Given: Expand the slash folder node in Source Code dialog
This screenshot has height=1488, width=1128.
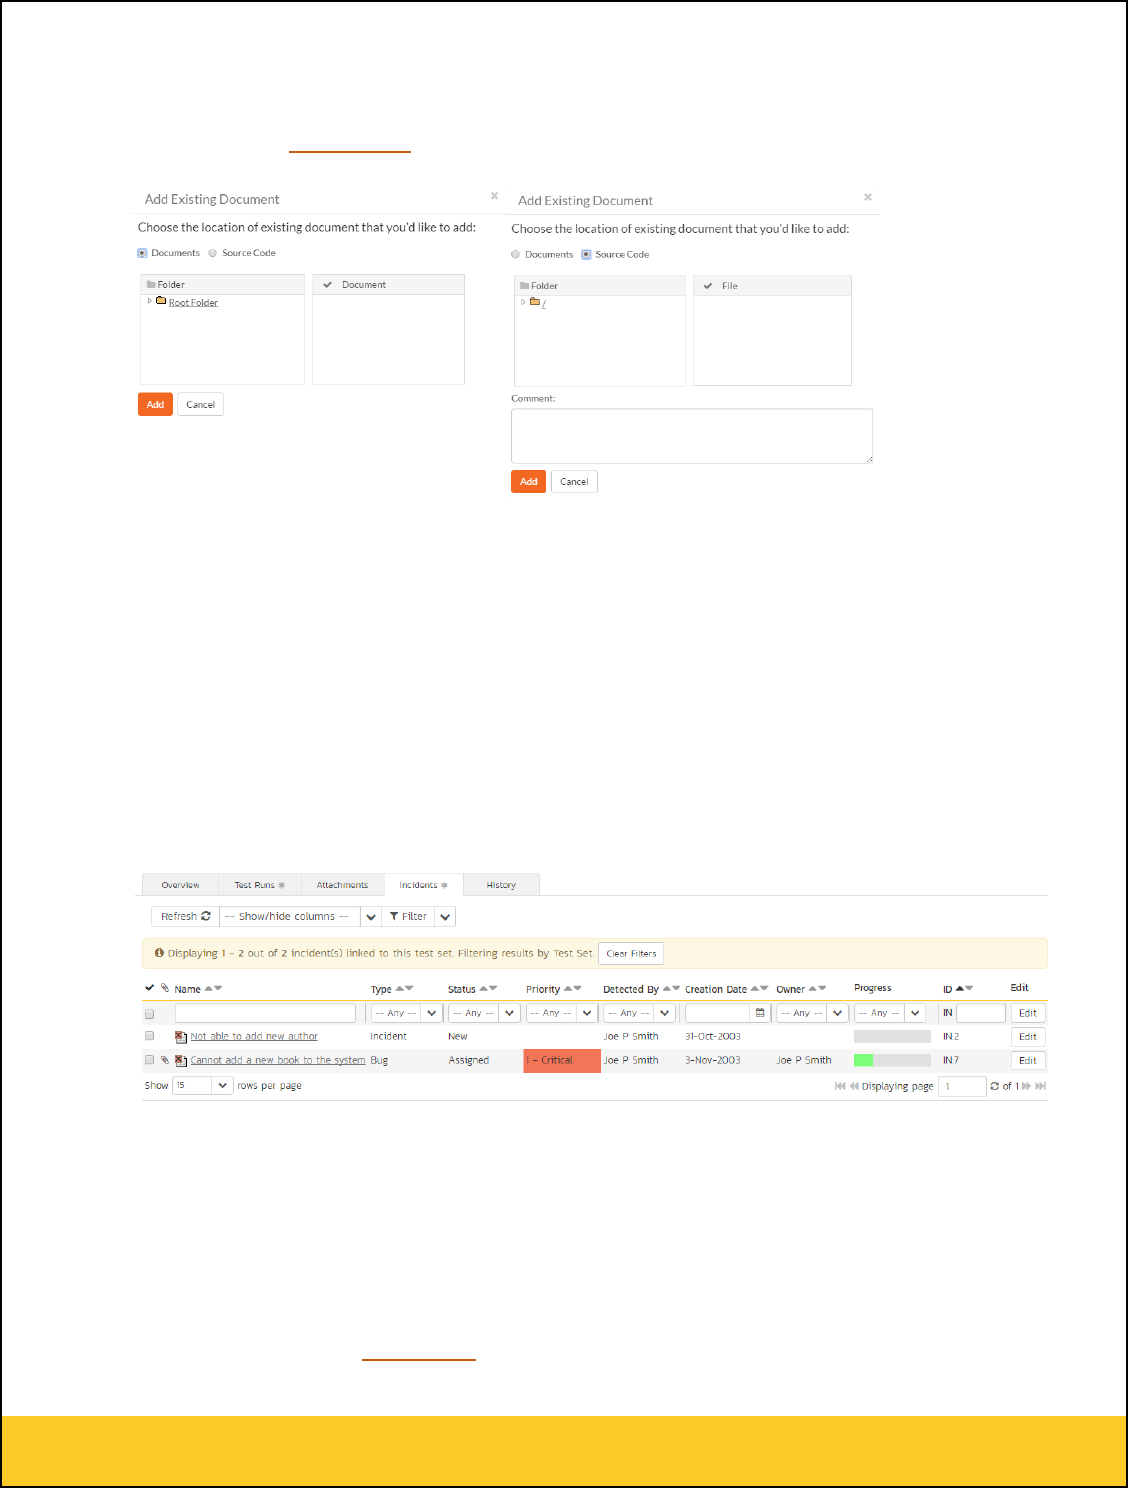Looking at the screenshot, I should click(x=523, y=302).
